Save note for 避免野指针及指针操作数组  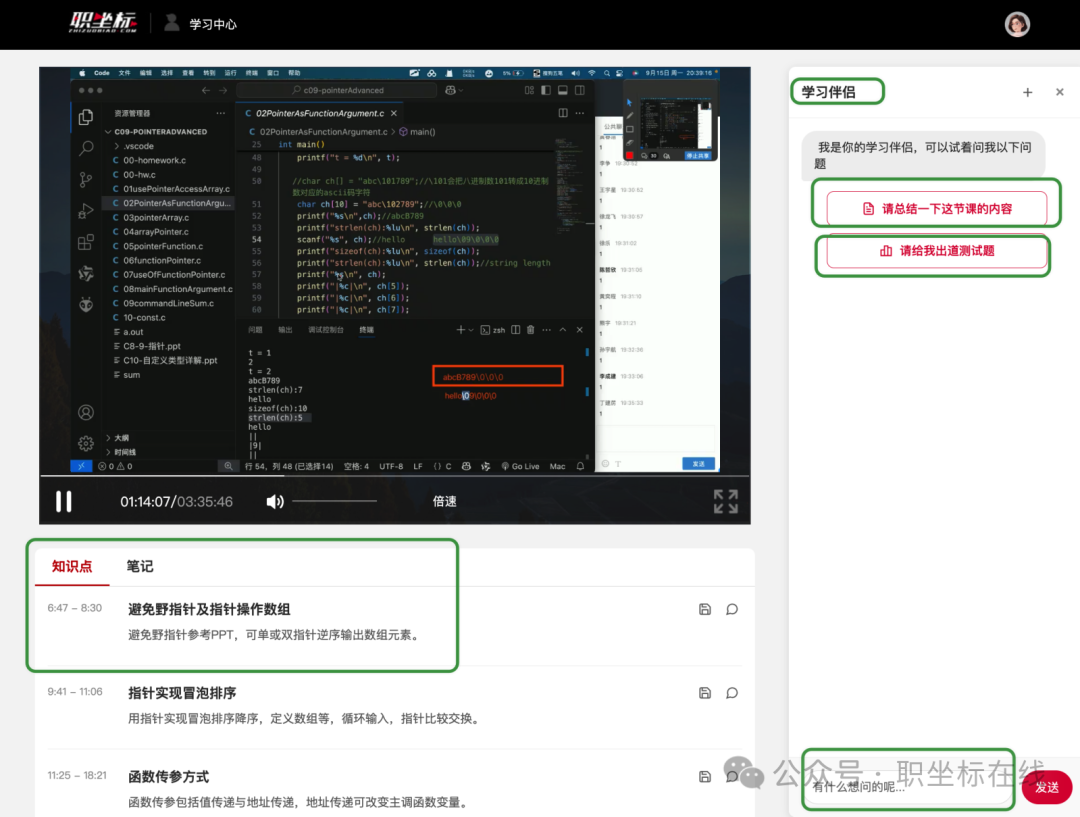(705, 609)
